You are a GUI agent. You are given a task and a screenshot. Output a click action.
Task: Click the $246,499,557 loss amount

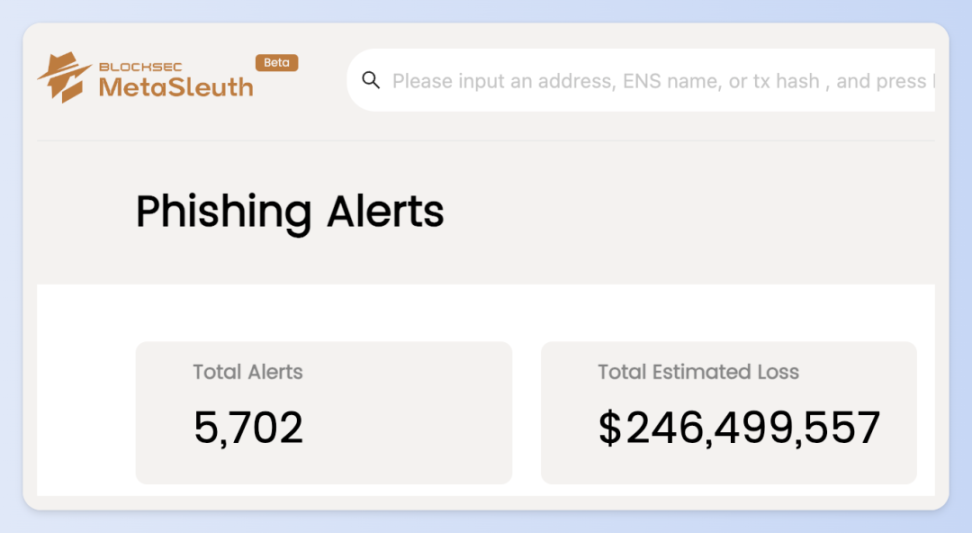739,428
